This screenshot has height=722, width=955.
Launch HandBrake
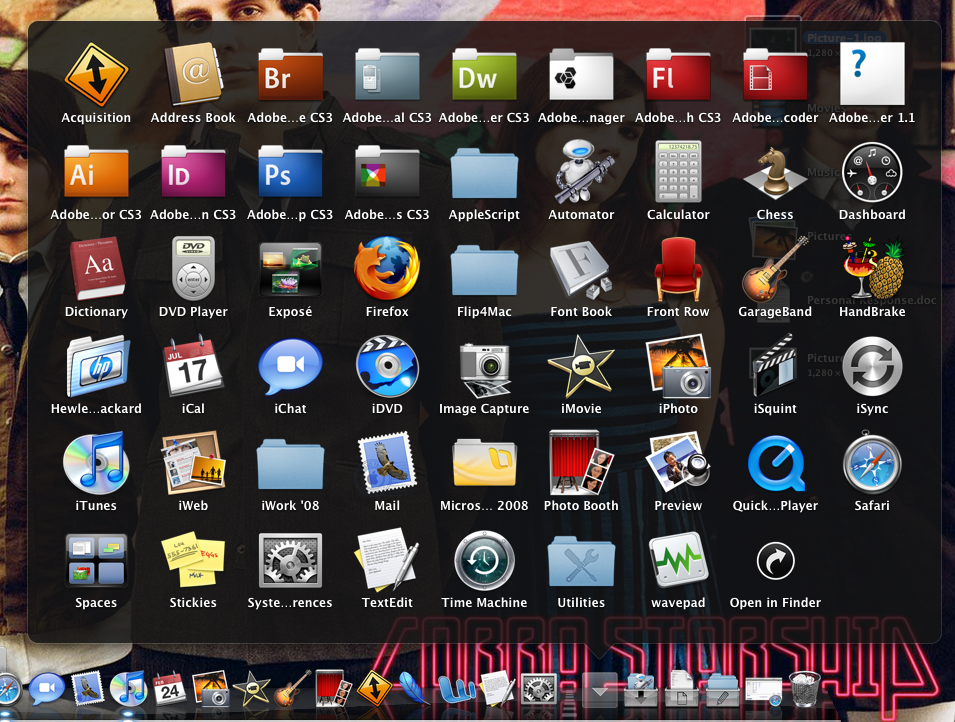coord(872,268)
